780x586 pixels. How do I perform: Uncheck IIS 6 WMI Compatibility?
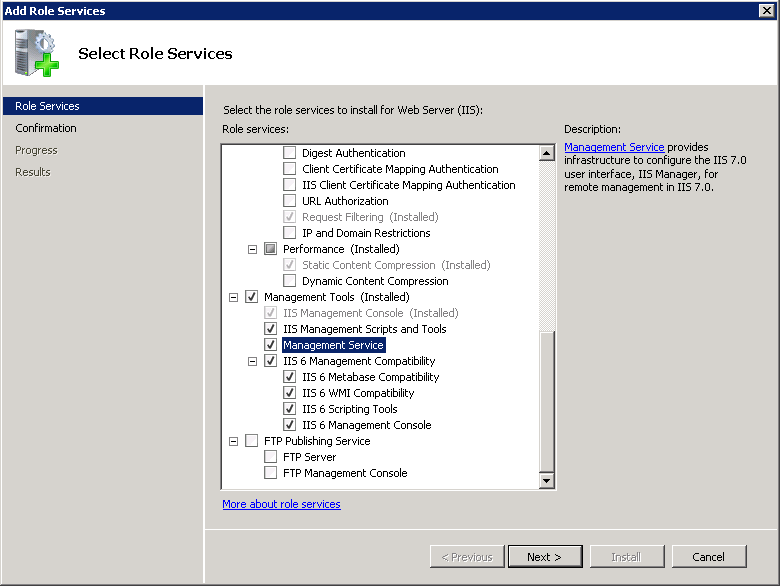coord(290,393)
